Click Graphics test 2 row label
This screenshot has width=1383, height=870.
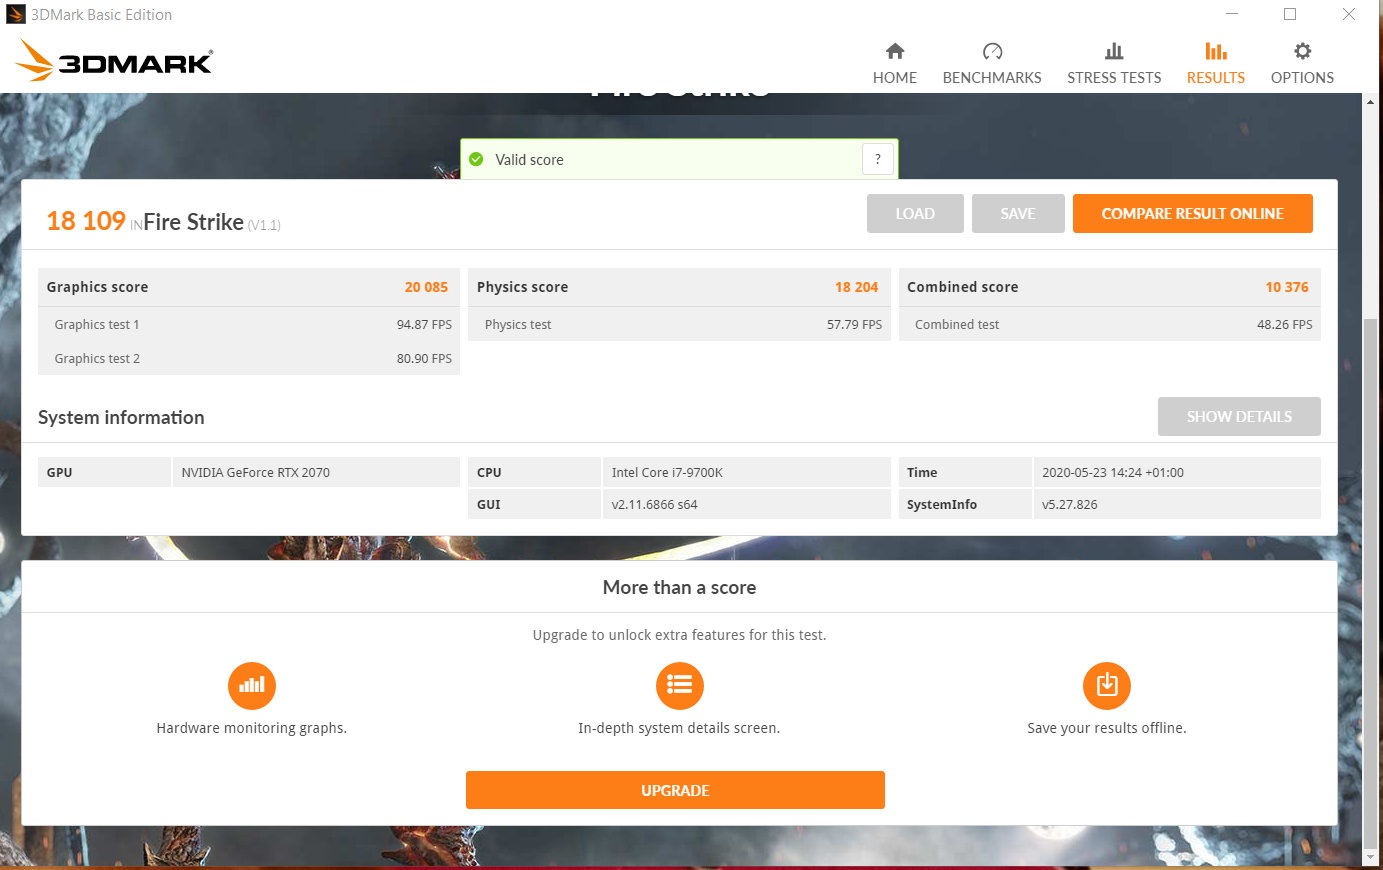[x=97, y=358]
